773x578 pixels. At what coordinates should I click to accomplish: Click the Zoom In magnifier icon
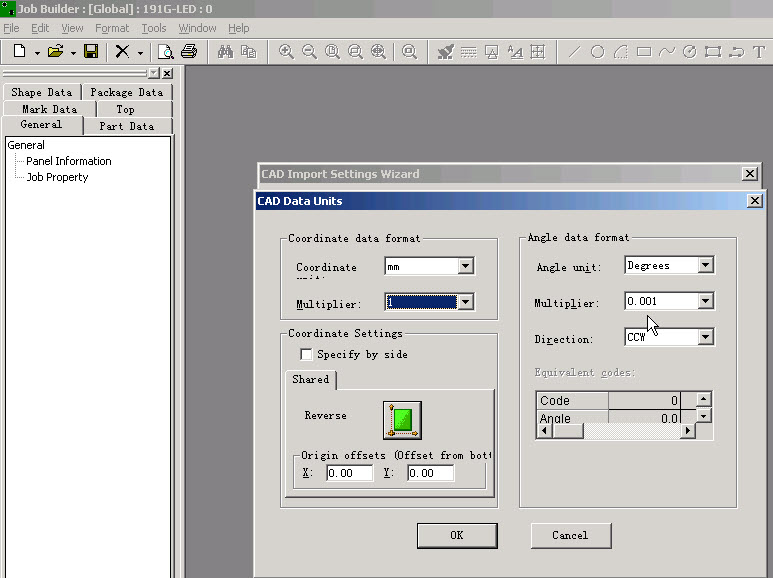pos(286,51)
